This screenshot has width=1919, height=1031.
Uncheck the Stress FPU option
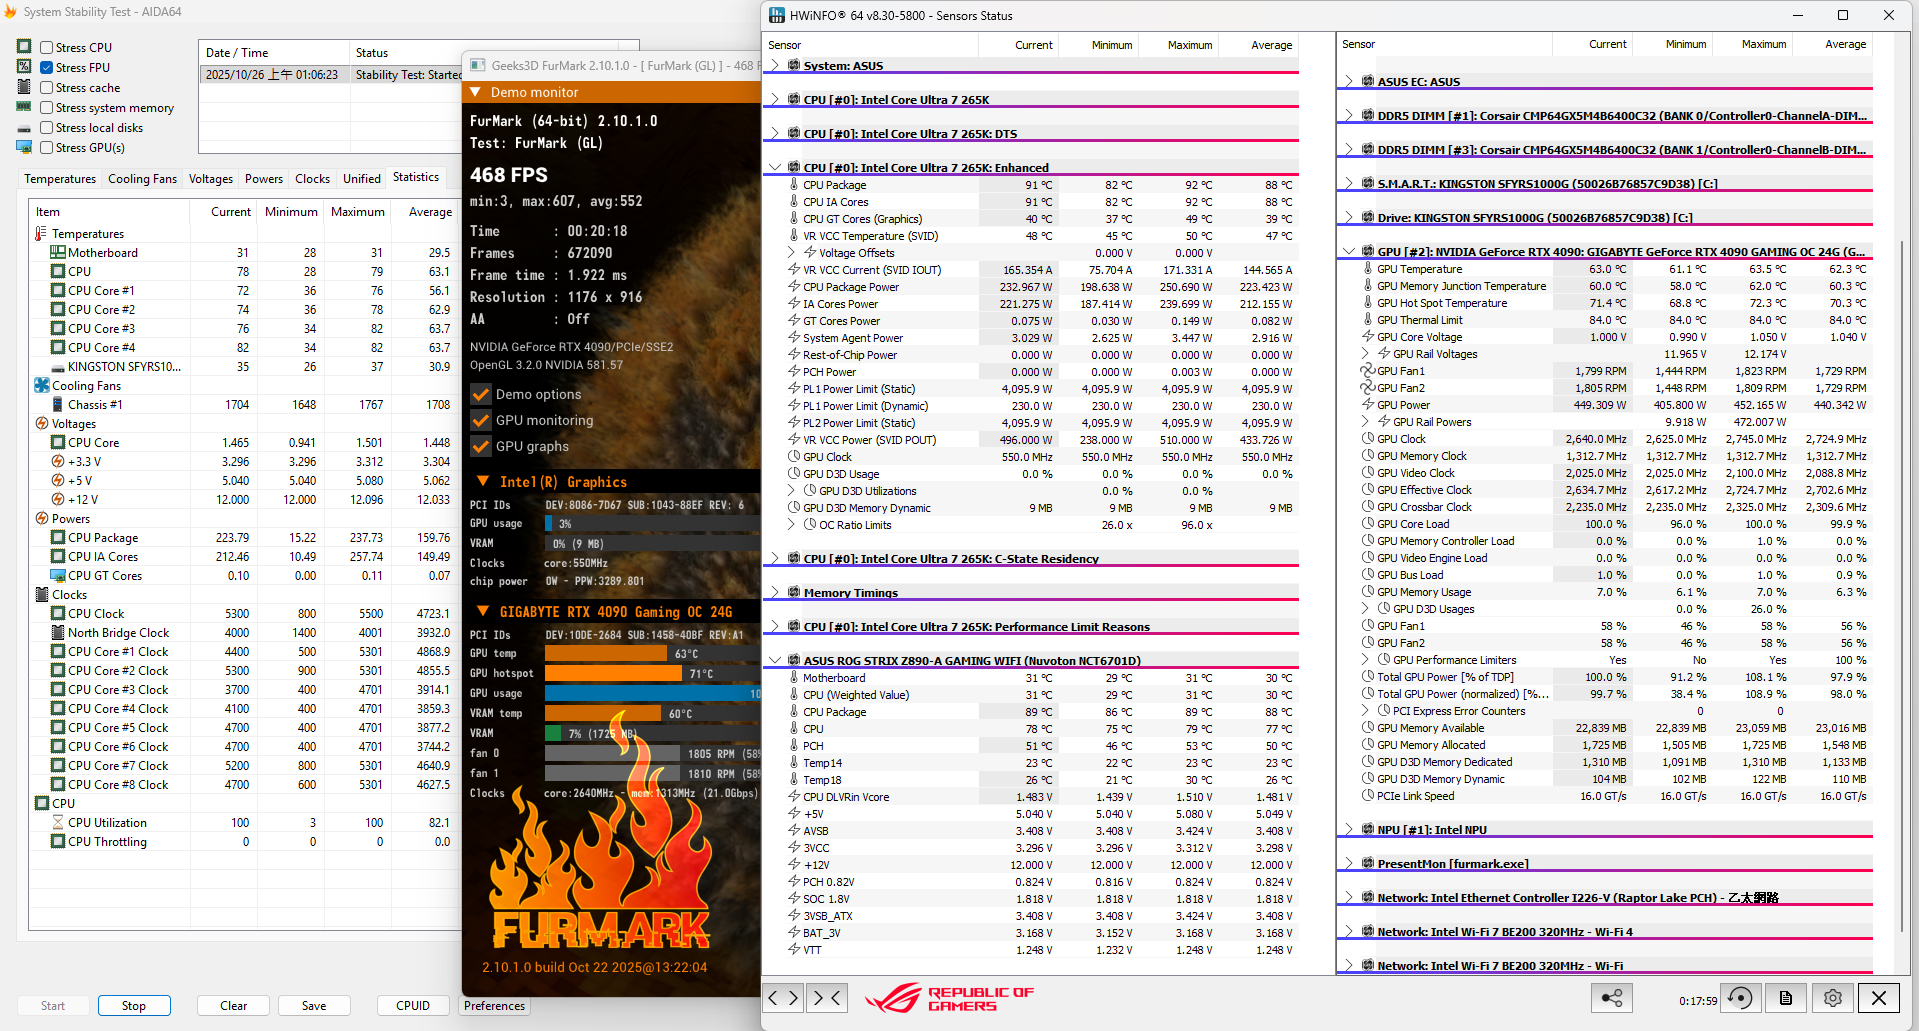pyautogui.click(x=47, y=67)
